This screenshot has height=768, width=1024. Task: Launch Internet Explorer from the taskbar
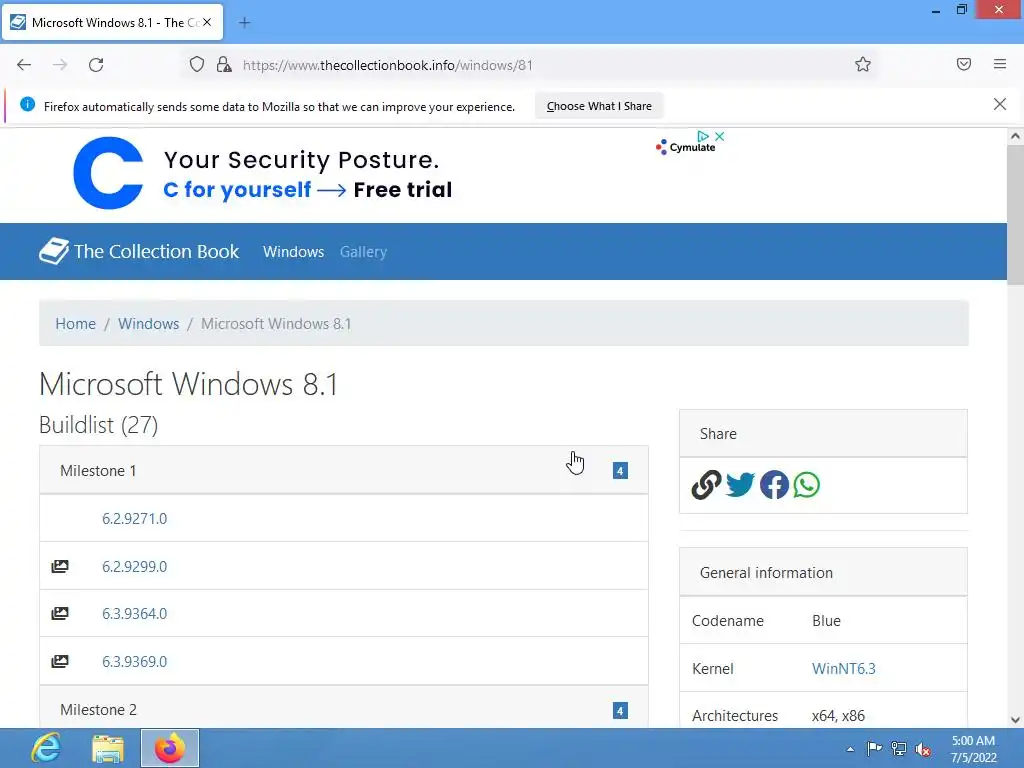(46, 748)
